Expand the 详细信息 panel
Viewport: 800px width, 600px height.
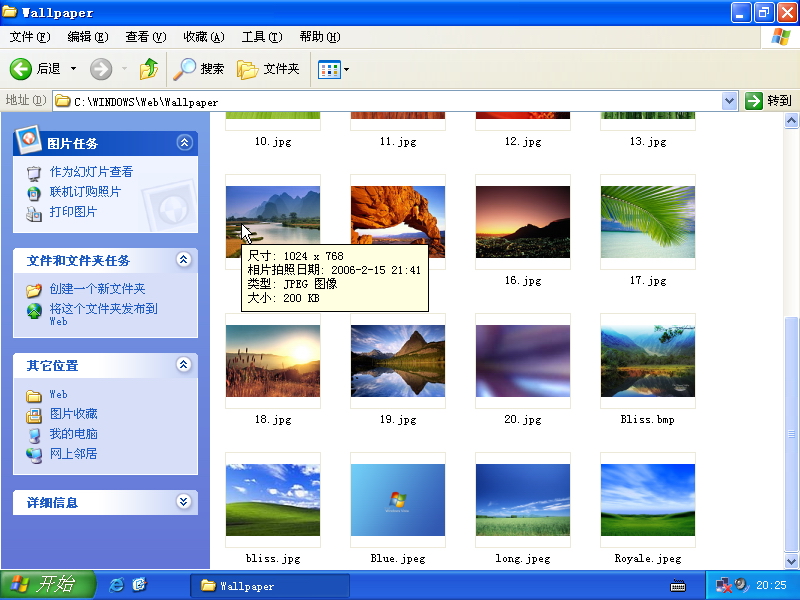[184, 502]
